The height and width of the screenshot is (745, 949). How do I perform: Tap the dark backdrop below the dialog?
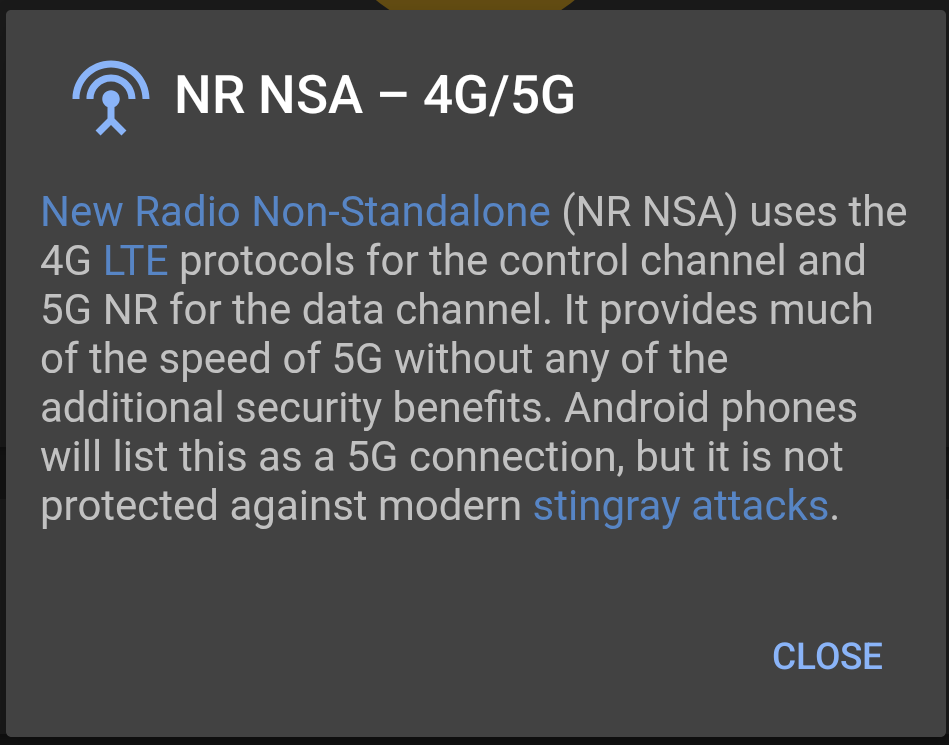click(475, 741)
